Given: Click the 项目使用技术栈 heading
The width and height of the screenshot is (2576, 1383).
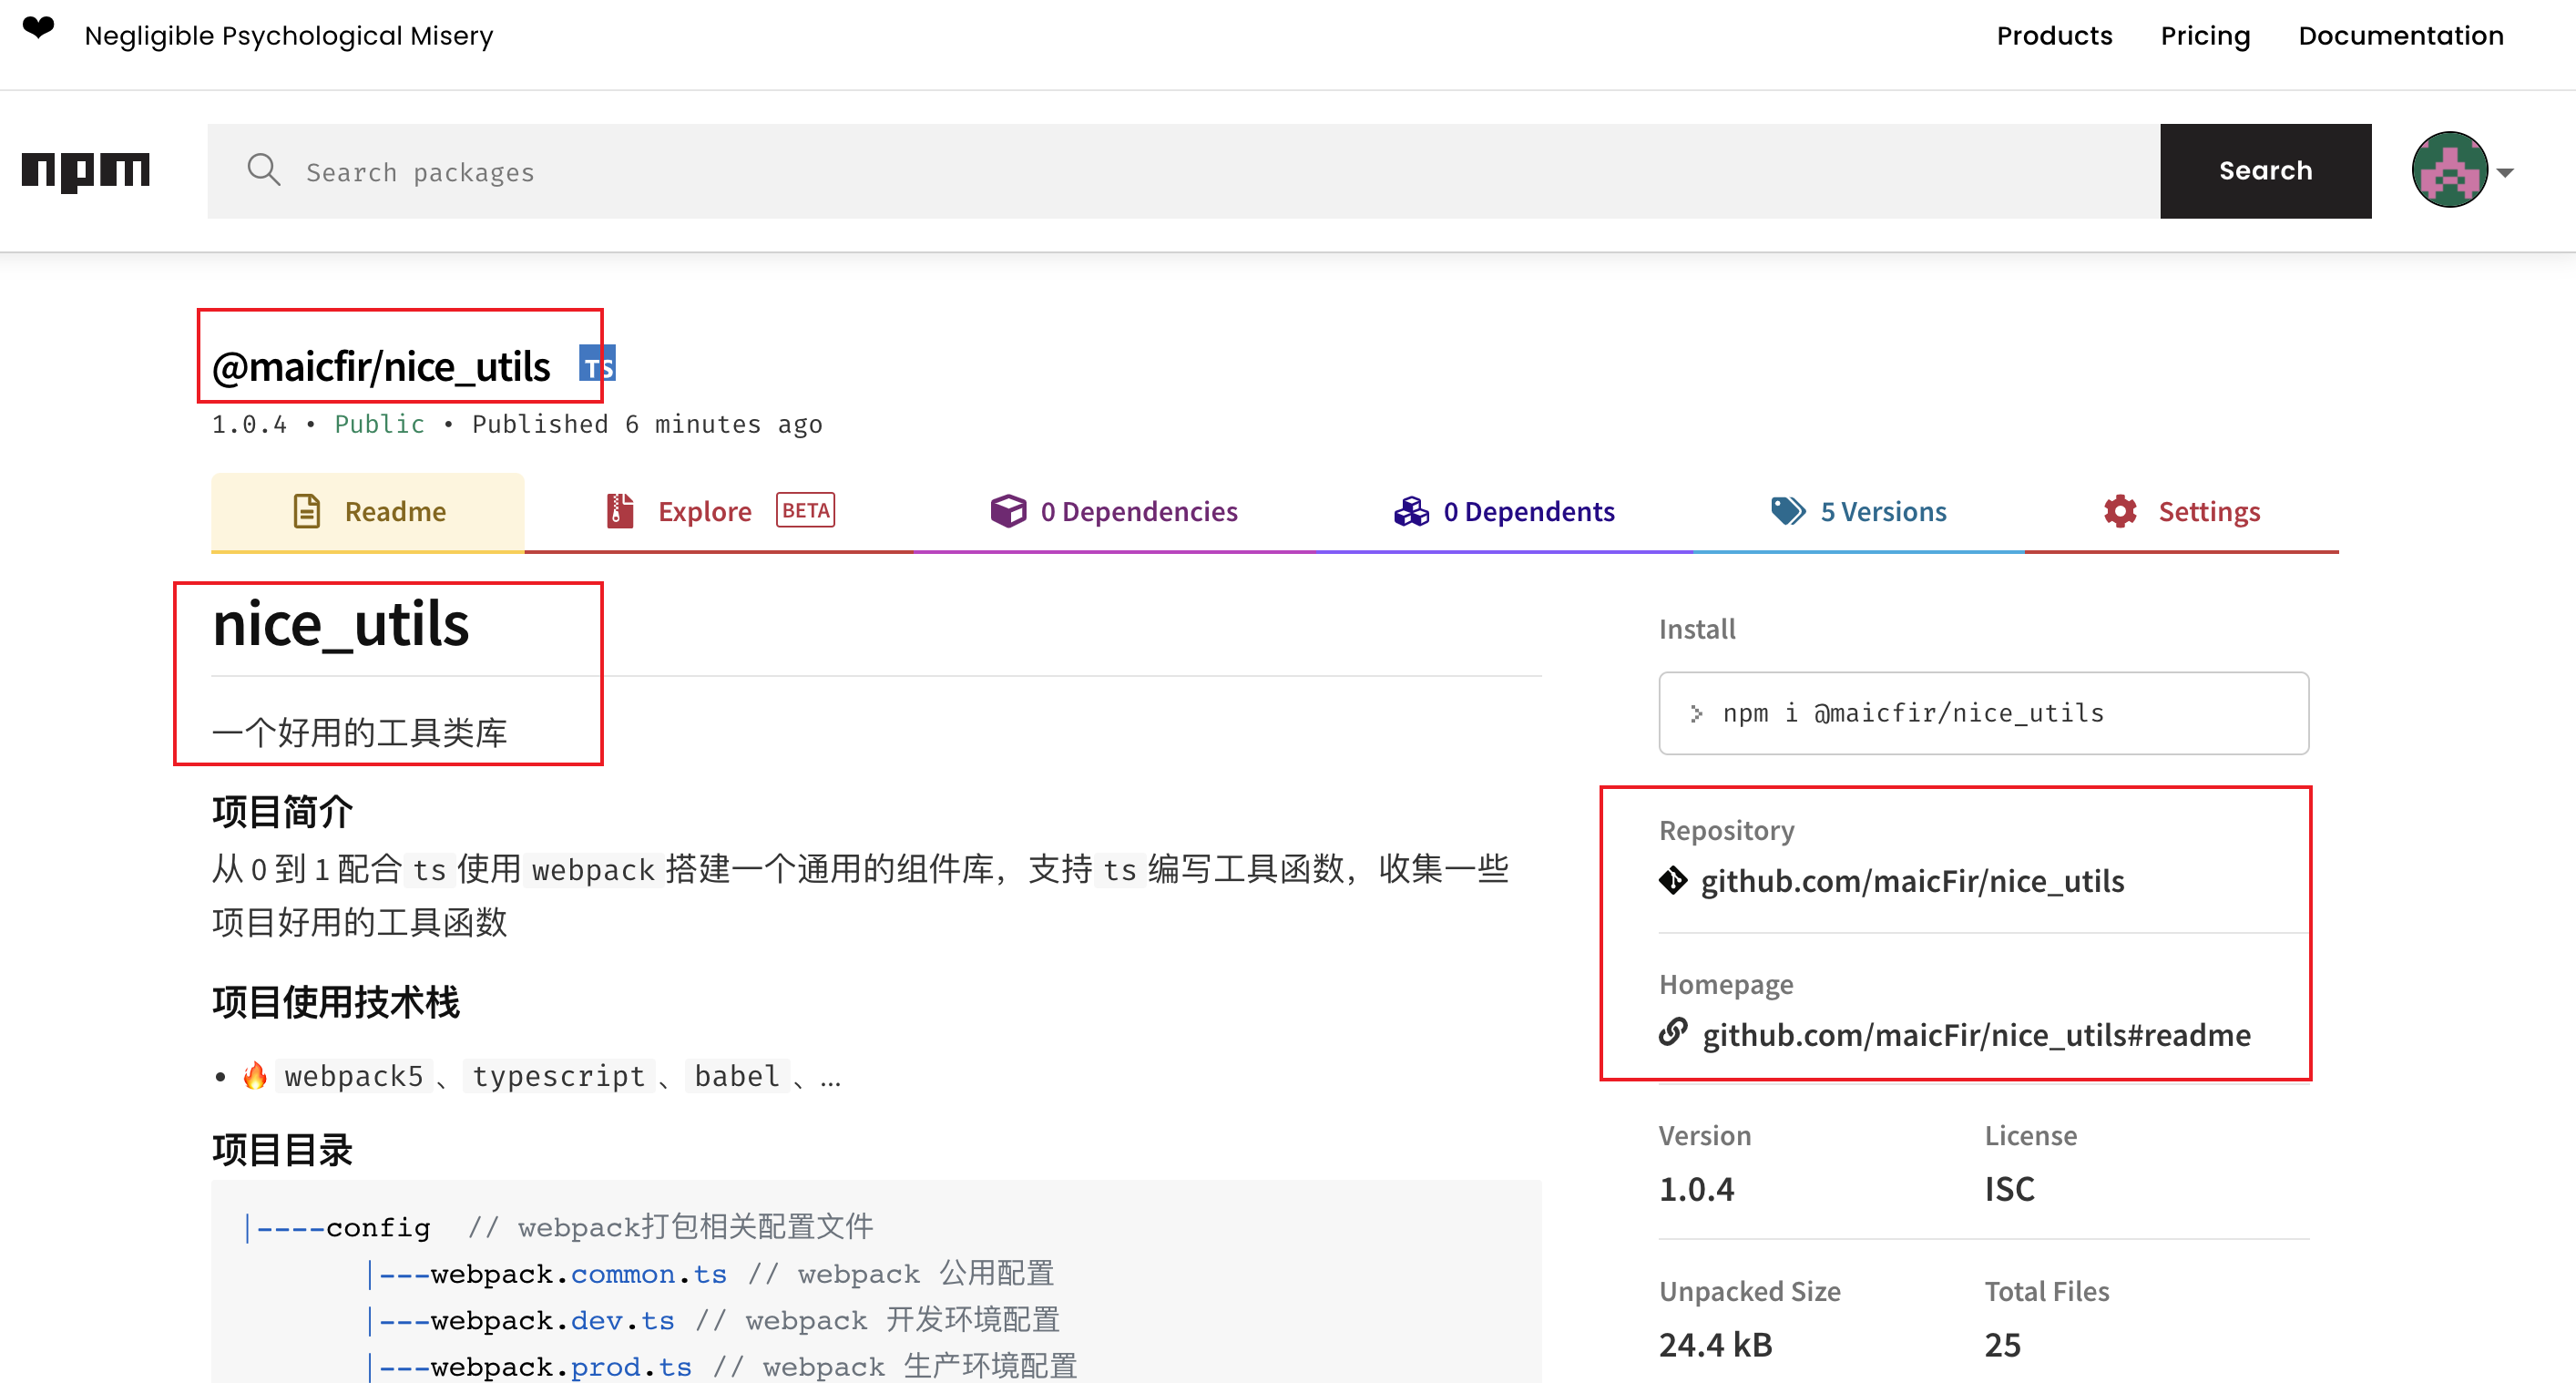Looking at the screenshot, I should (x=335, y=1001).
